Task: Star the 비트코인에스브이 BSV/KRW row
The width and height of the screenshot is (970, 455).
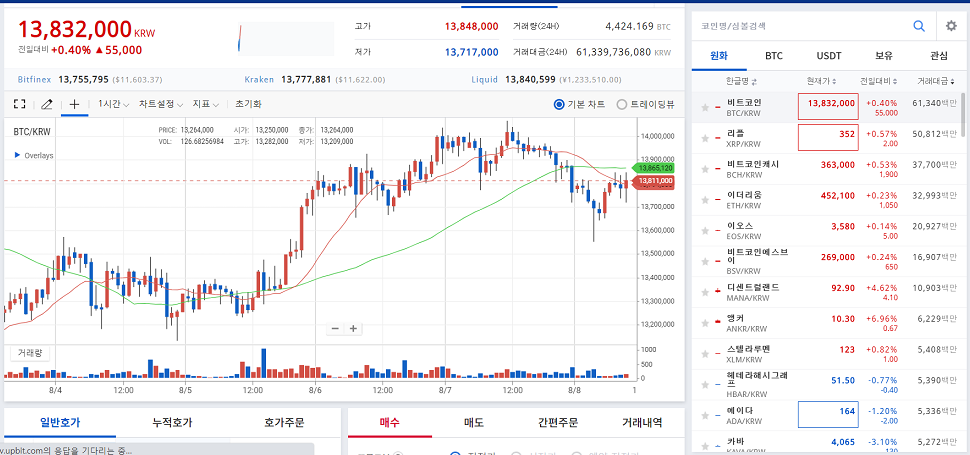Action: [704, 262]
